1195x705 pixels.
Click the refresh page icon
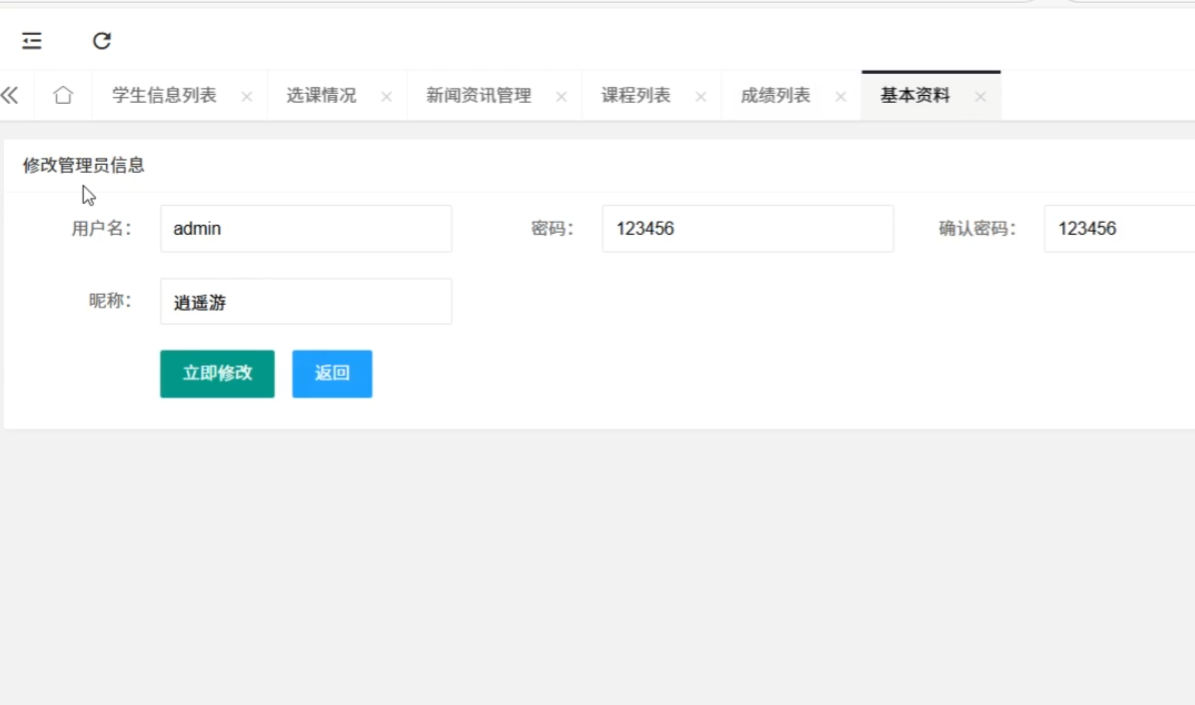point(102,41)
